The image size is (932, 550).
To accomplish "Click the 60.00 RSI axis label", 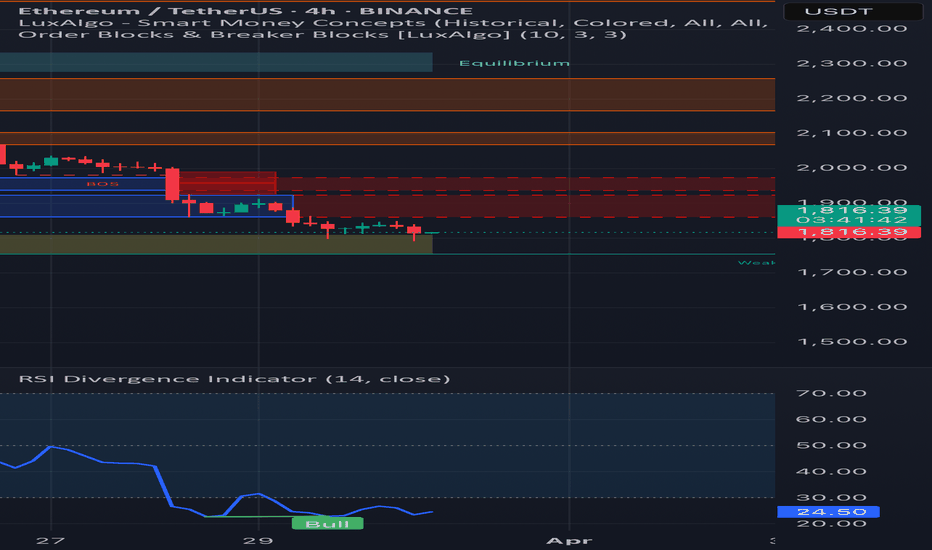I will [831, 419].
